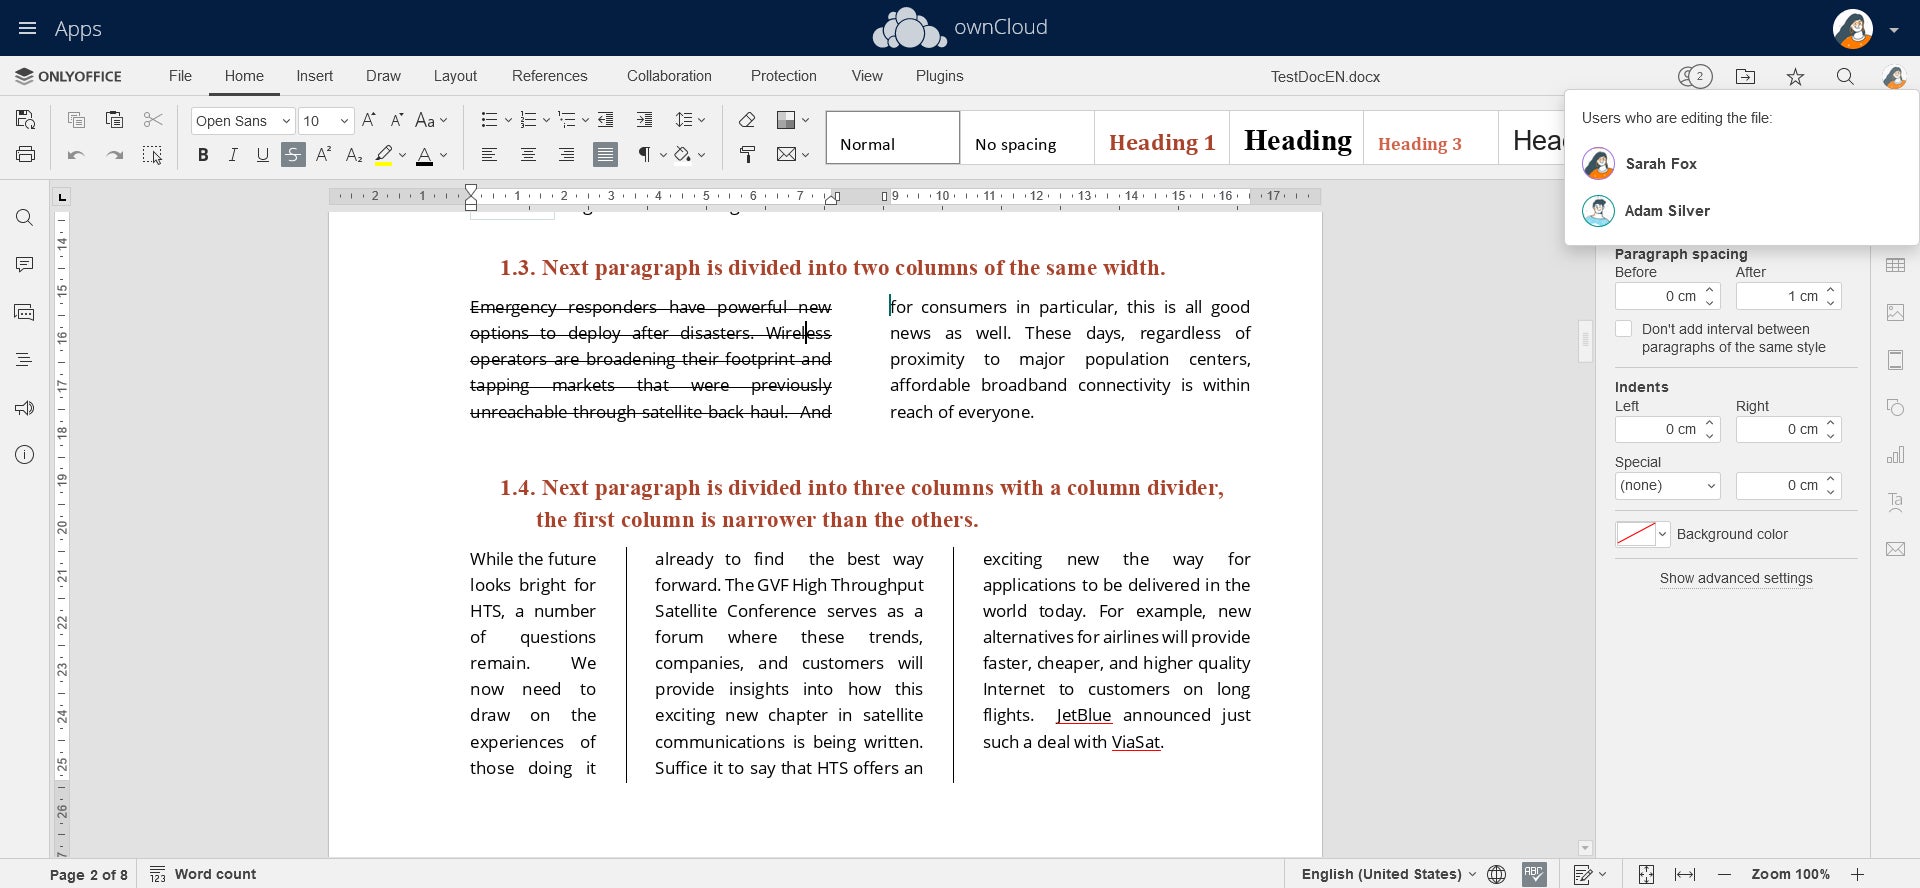This screenshot has height=888, width=1920.
Task: Enable Don't add interval between paragraphs checkbox
Action: 1624,329
